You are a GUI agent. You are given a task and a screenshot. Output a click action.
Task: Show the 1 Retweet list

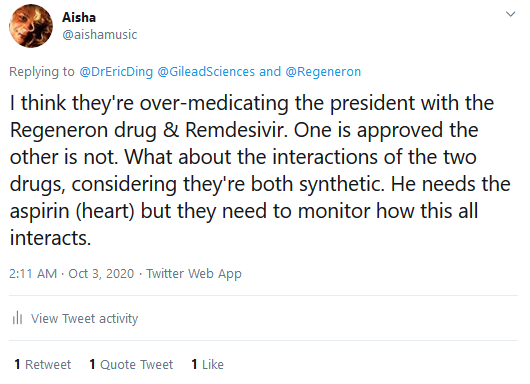pyautogui.click(x=43, y=364)
